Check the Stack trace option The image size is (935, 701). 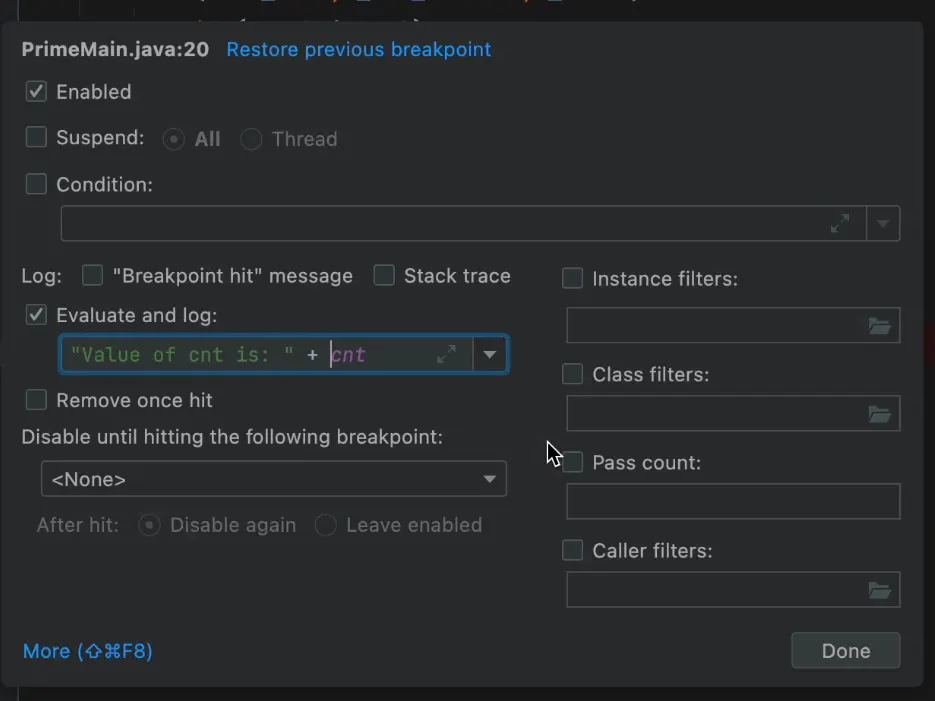tap(384, 276)
